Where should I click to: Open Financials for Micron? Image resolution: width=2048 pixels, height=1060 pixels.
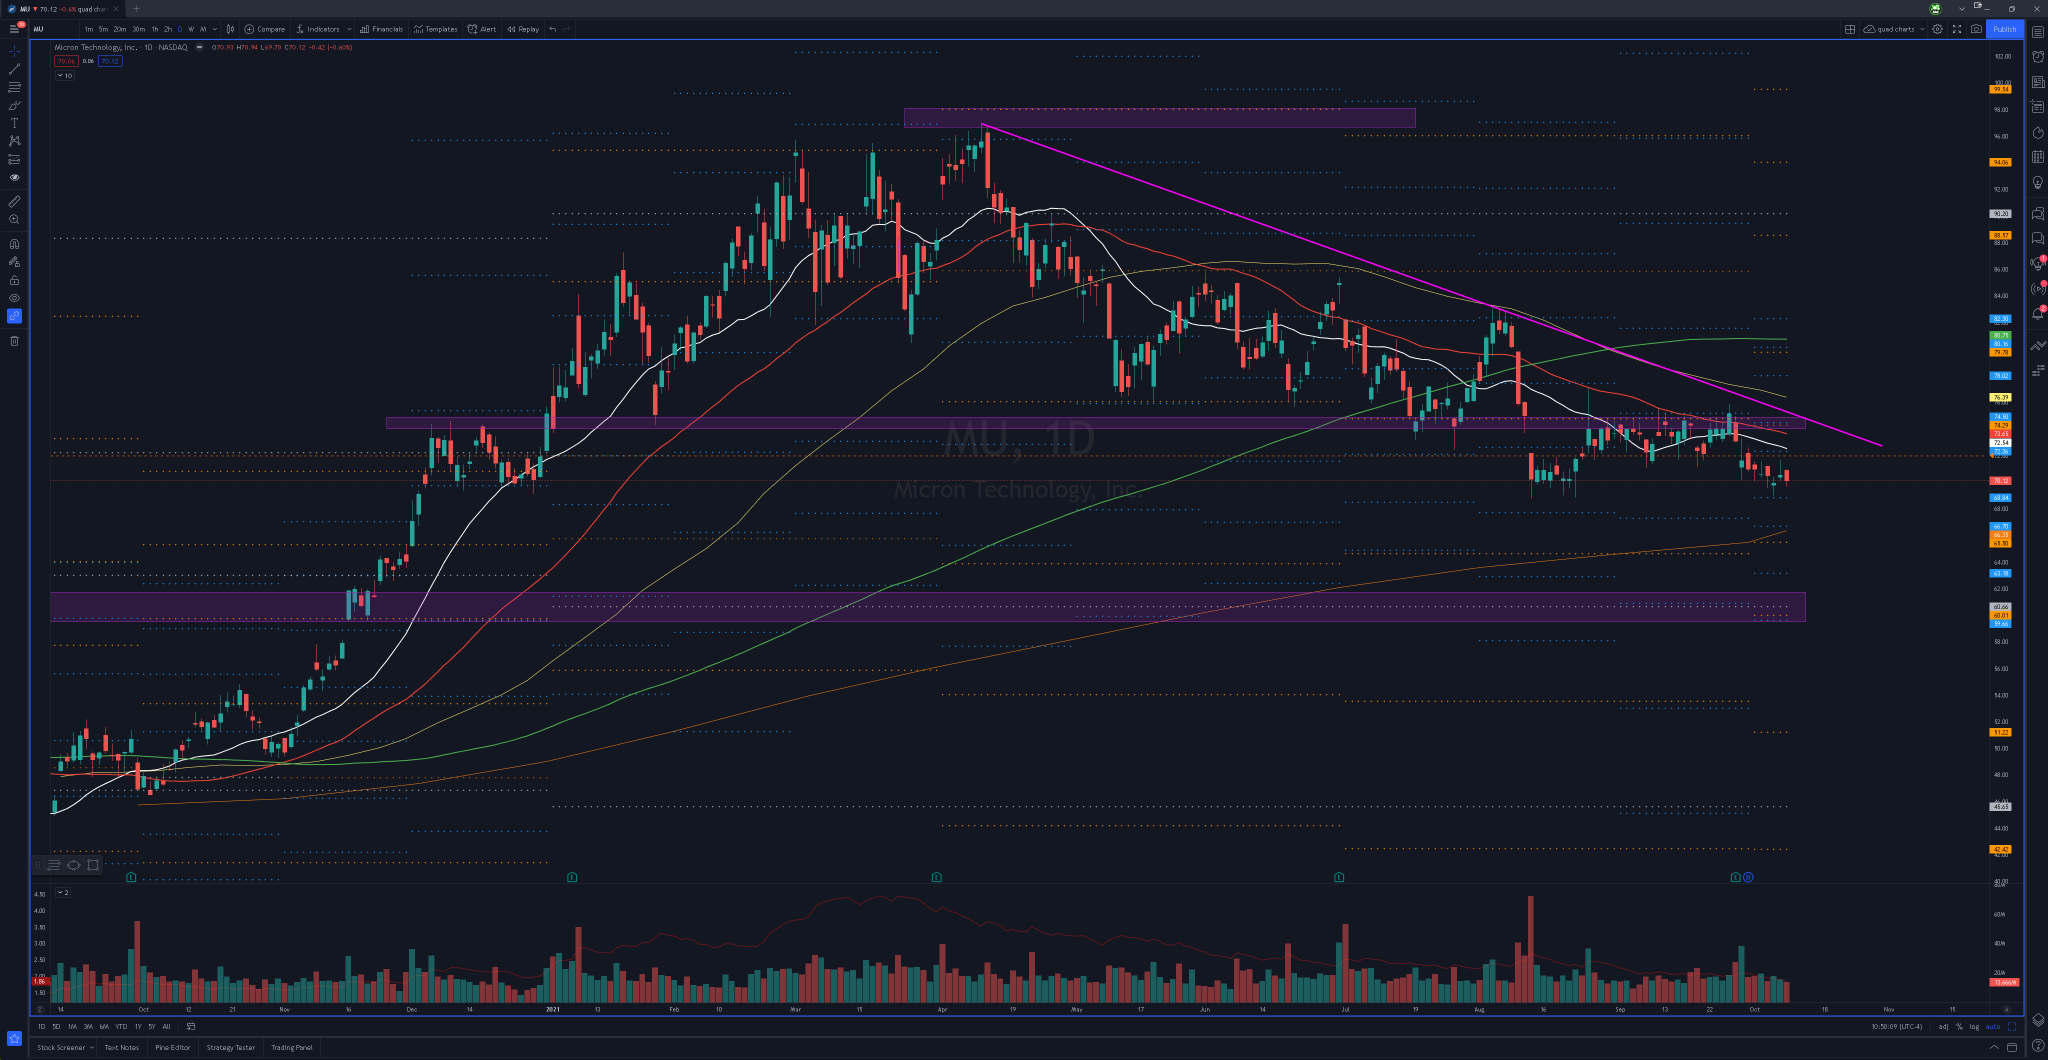[x=382, y=29]
